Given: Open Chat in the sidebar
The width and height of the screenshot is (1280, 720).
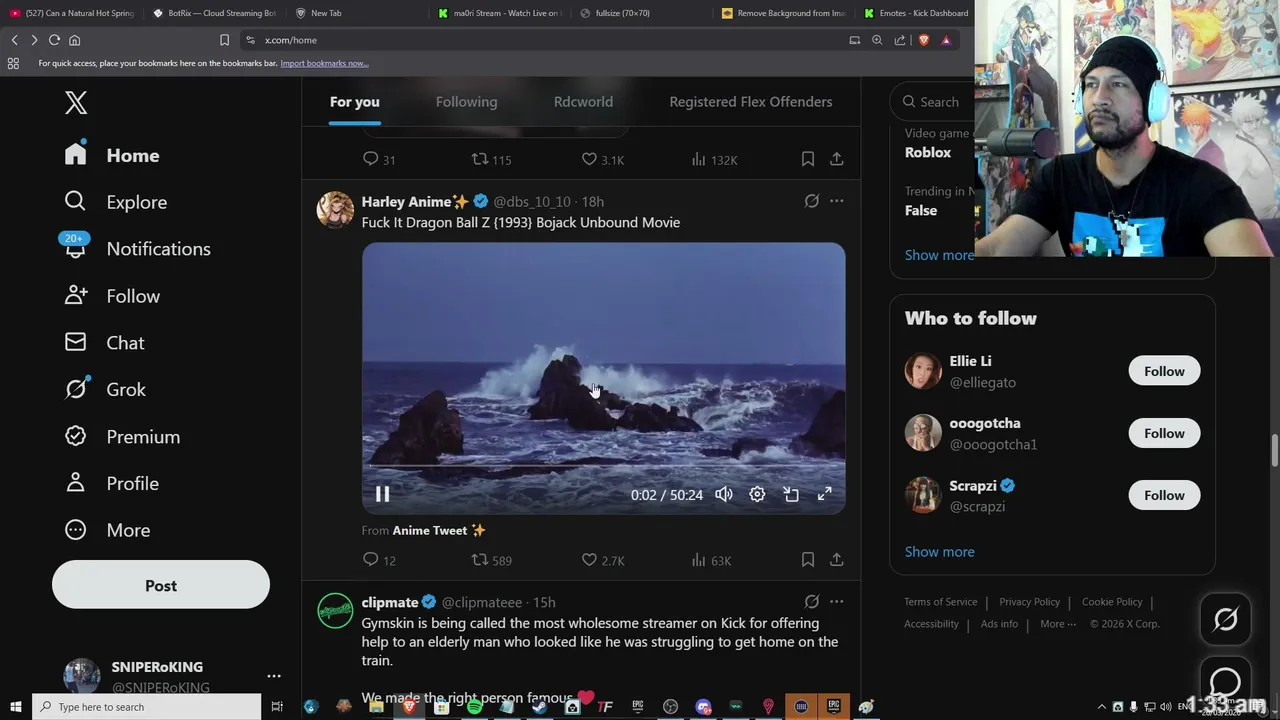Looking at the screenshot, I should pos(105,343).
